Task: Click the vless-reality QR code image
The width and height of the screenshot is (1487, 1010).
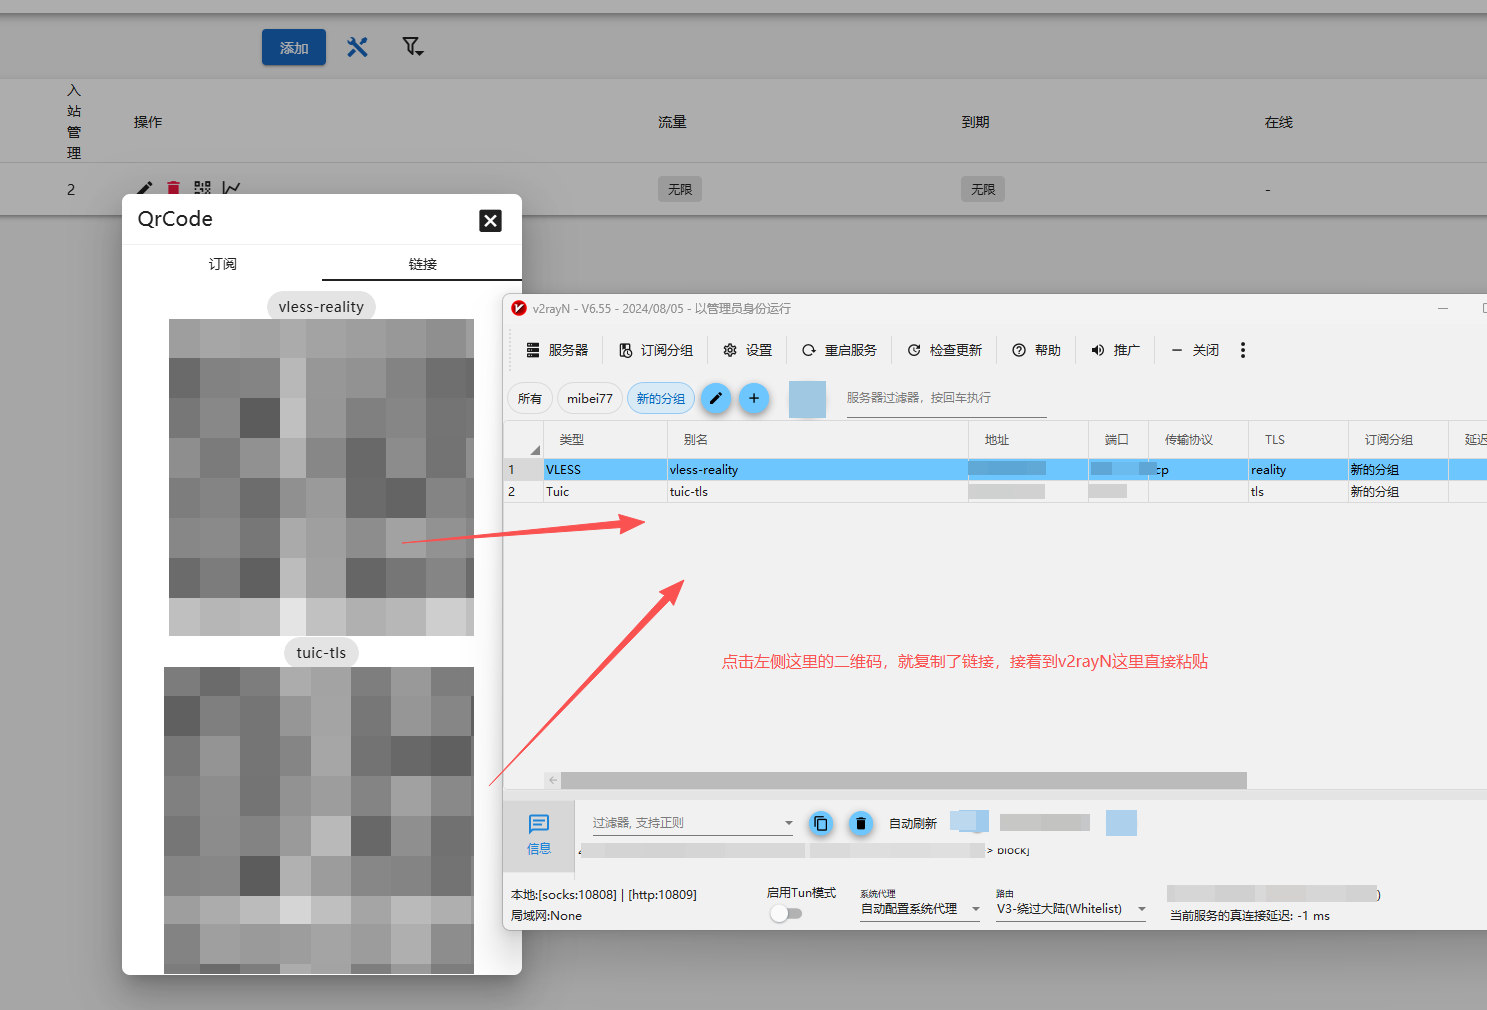Action: point(321,477)
